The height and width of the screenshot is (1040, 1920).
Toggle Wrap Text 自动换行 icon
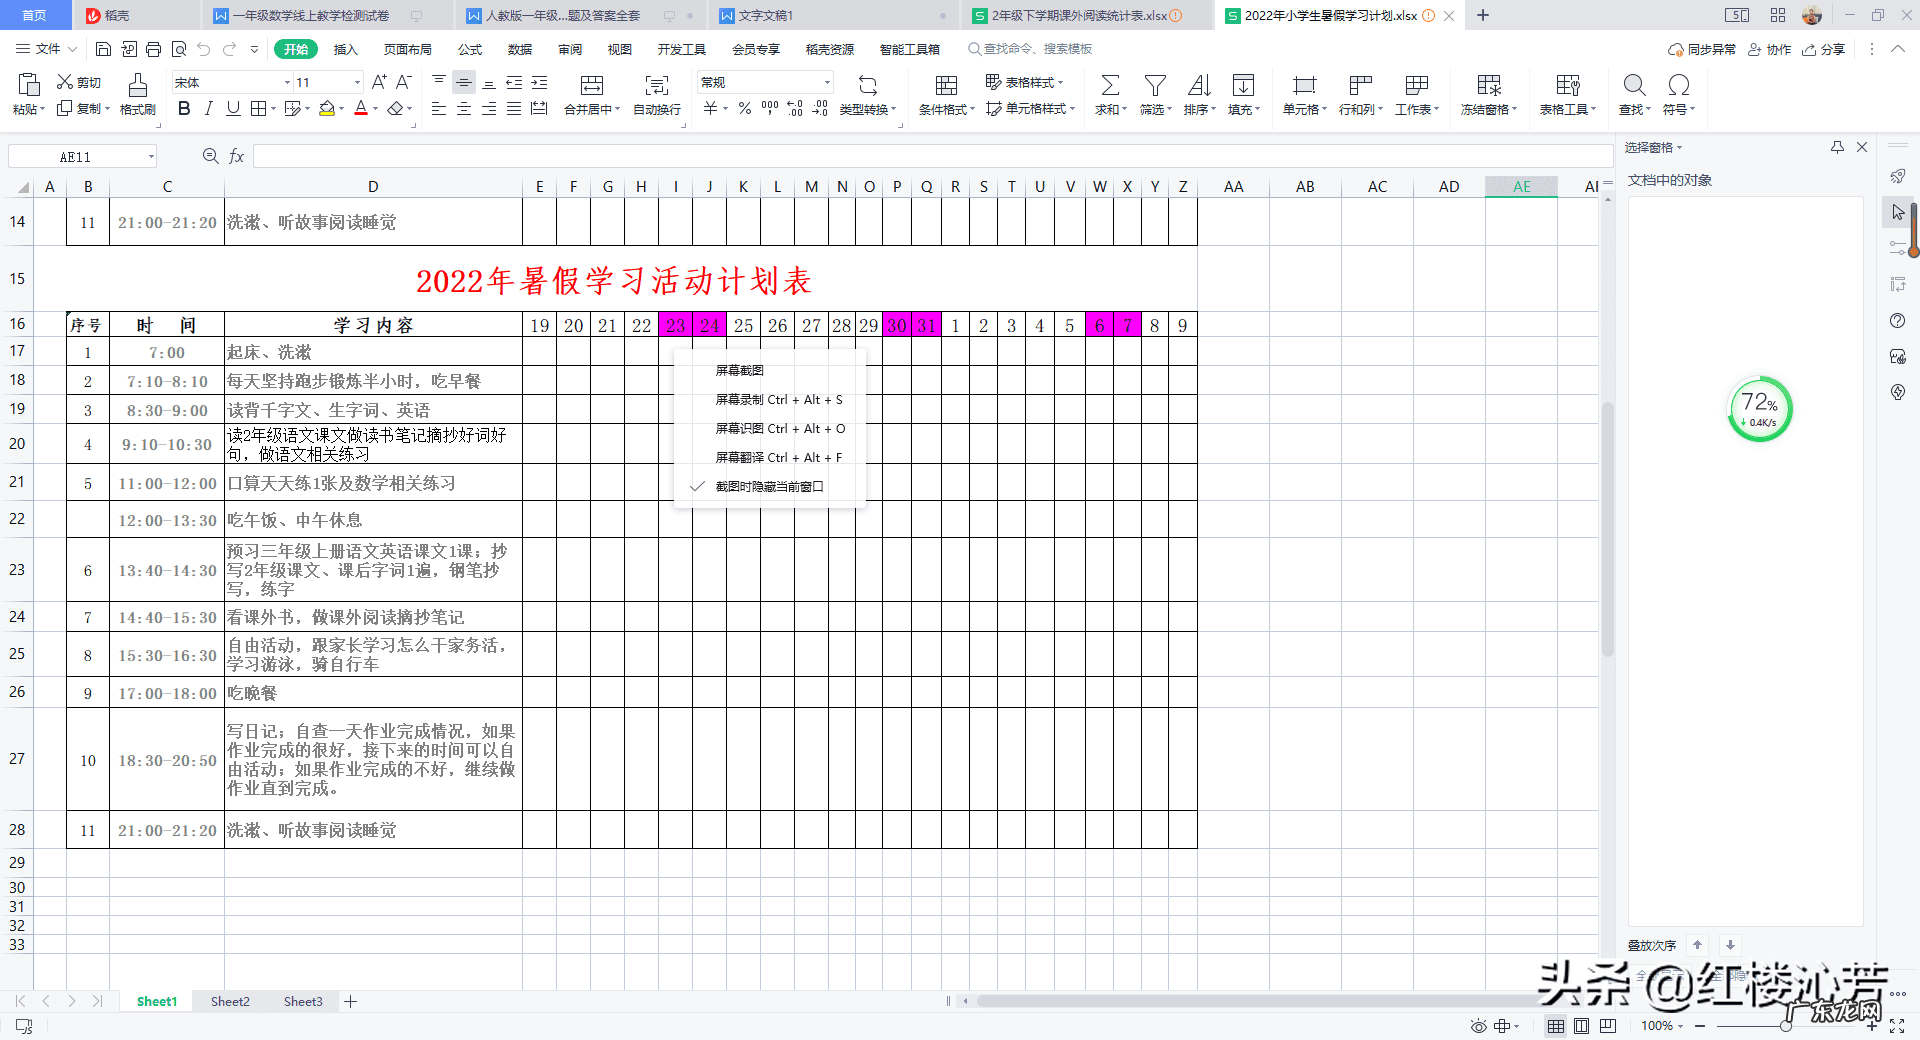656,86
